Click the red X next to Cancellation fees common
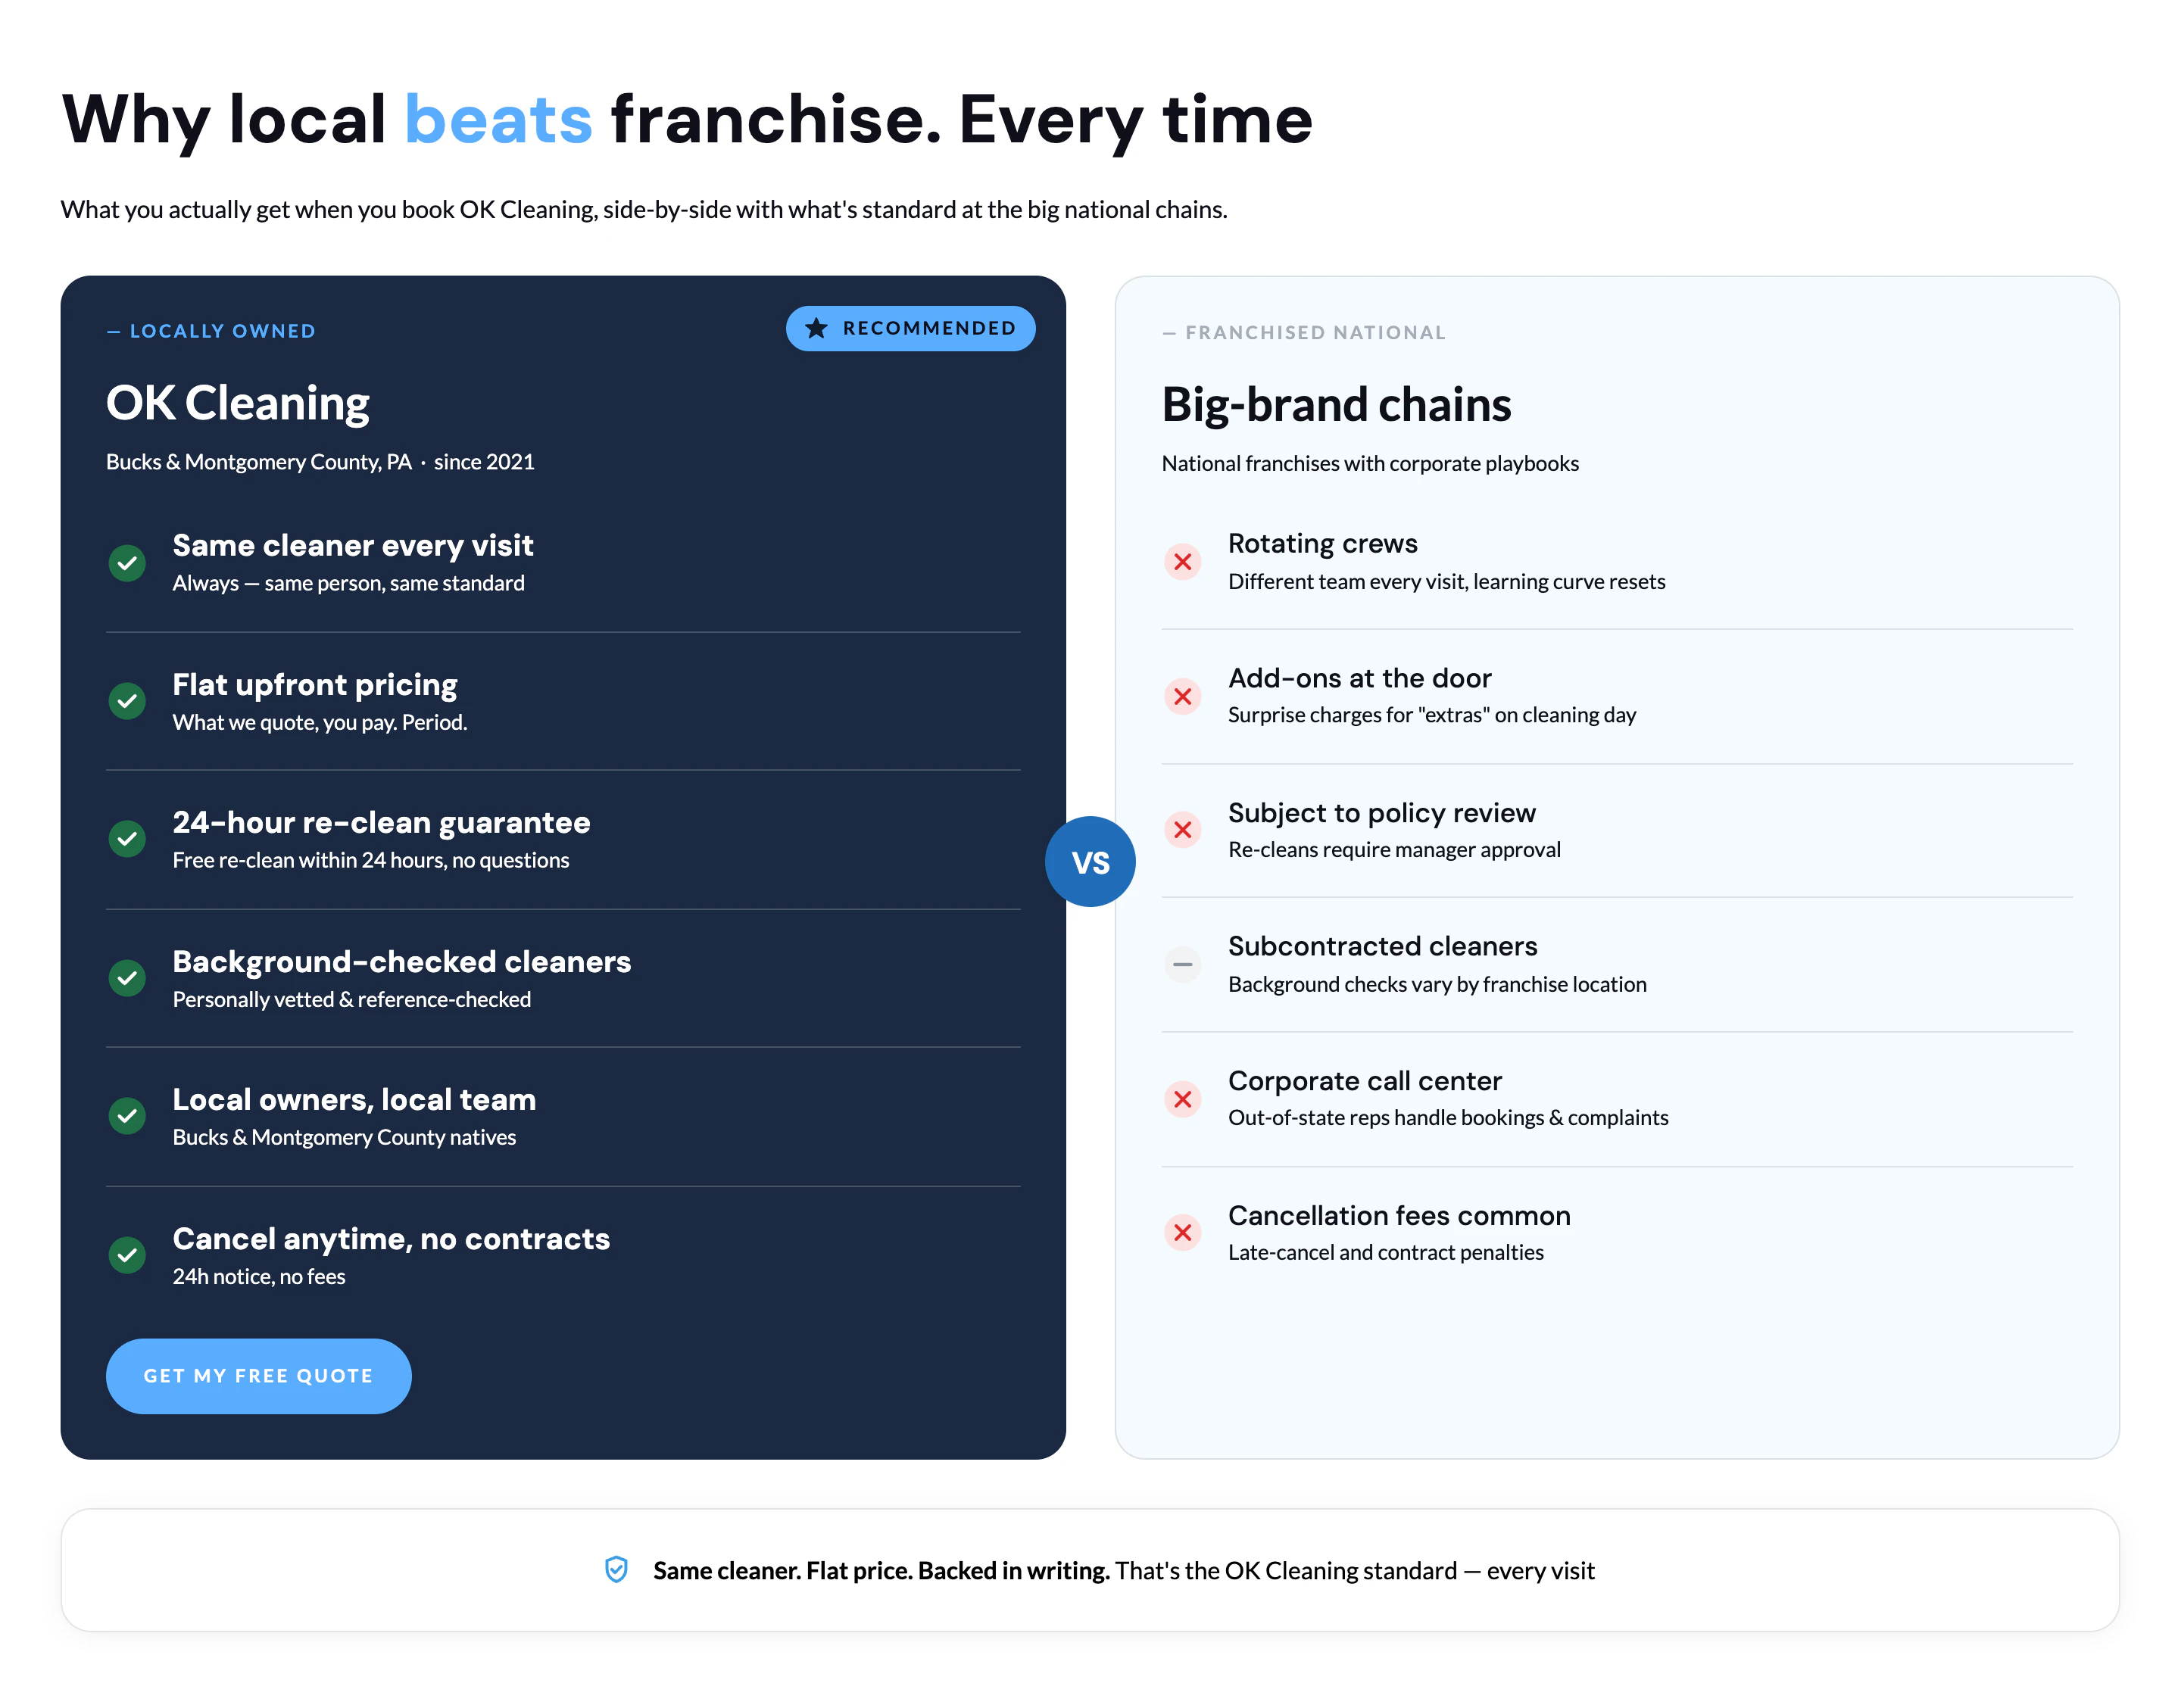Image resolution: width=2181 pixels, height=1708 pixels. click(x=1182, y=1233)
